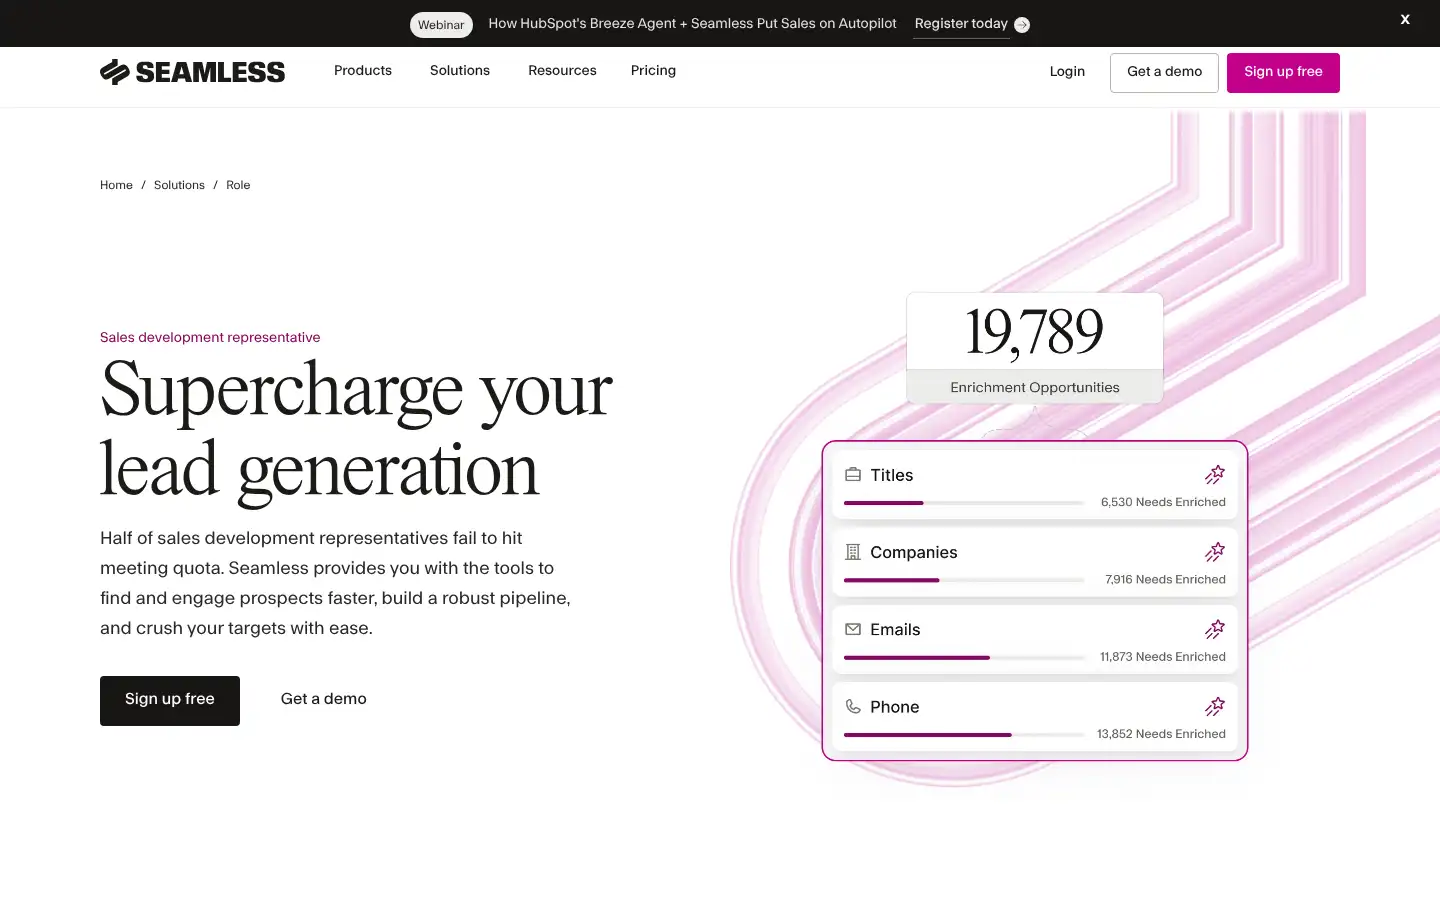Click the webinar banner headline text
Screen dimensions: 1440x900
(x=692, y=24)
